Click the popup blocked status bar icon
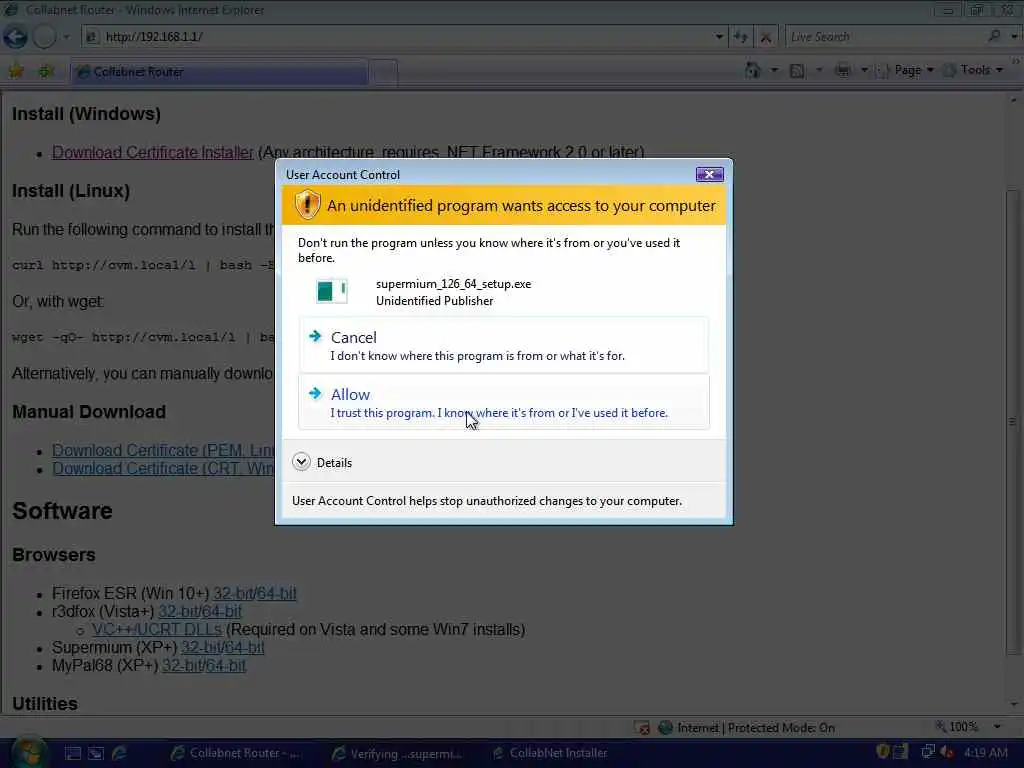Viewport: 1024px width, 768px height. coord(642,728)
